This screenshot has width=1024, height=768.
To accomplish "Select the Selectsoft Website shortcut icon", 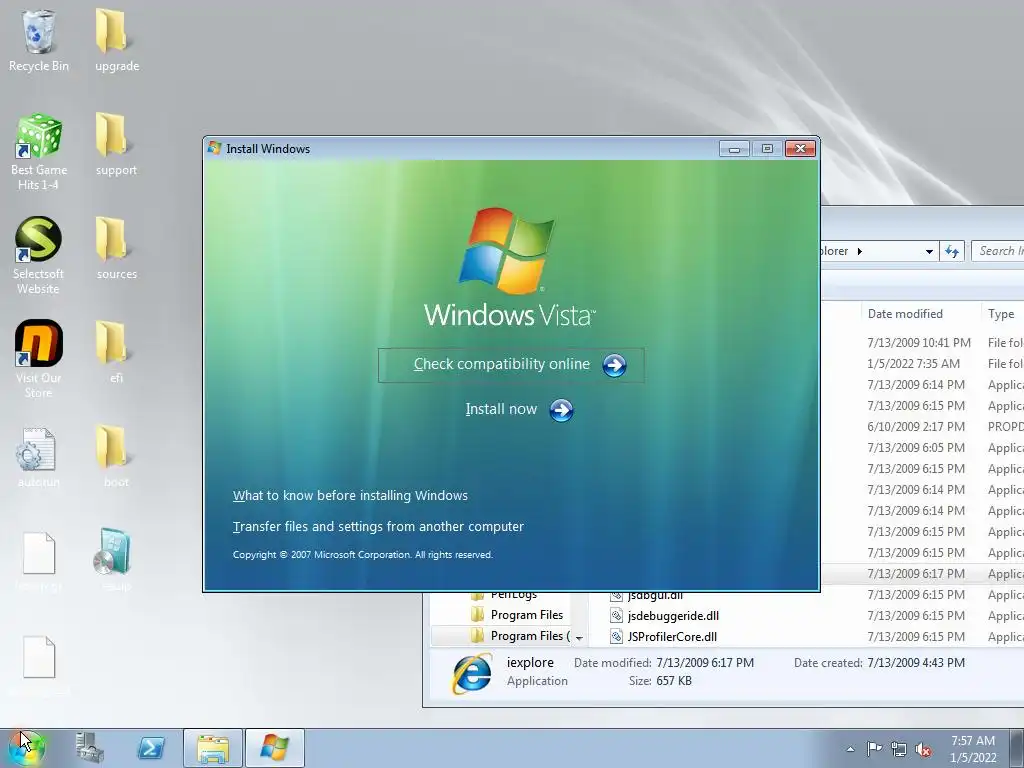I will click(x=39, y=239).
